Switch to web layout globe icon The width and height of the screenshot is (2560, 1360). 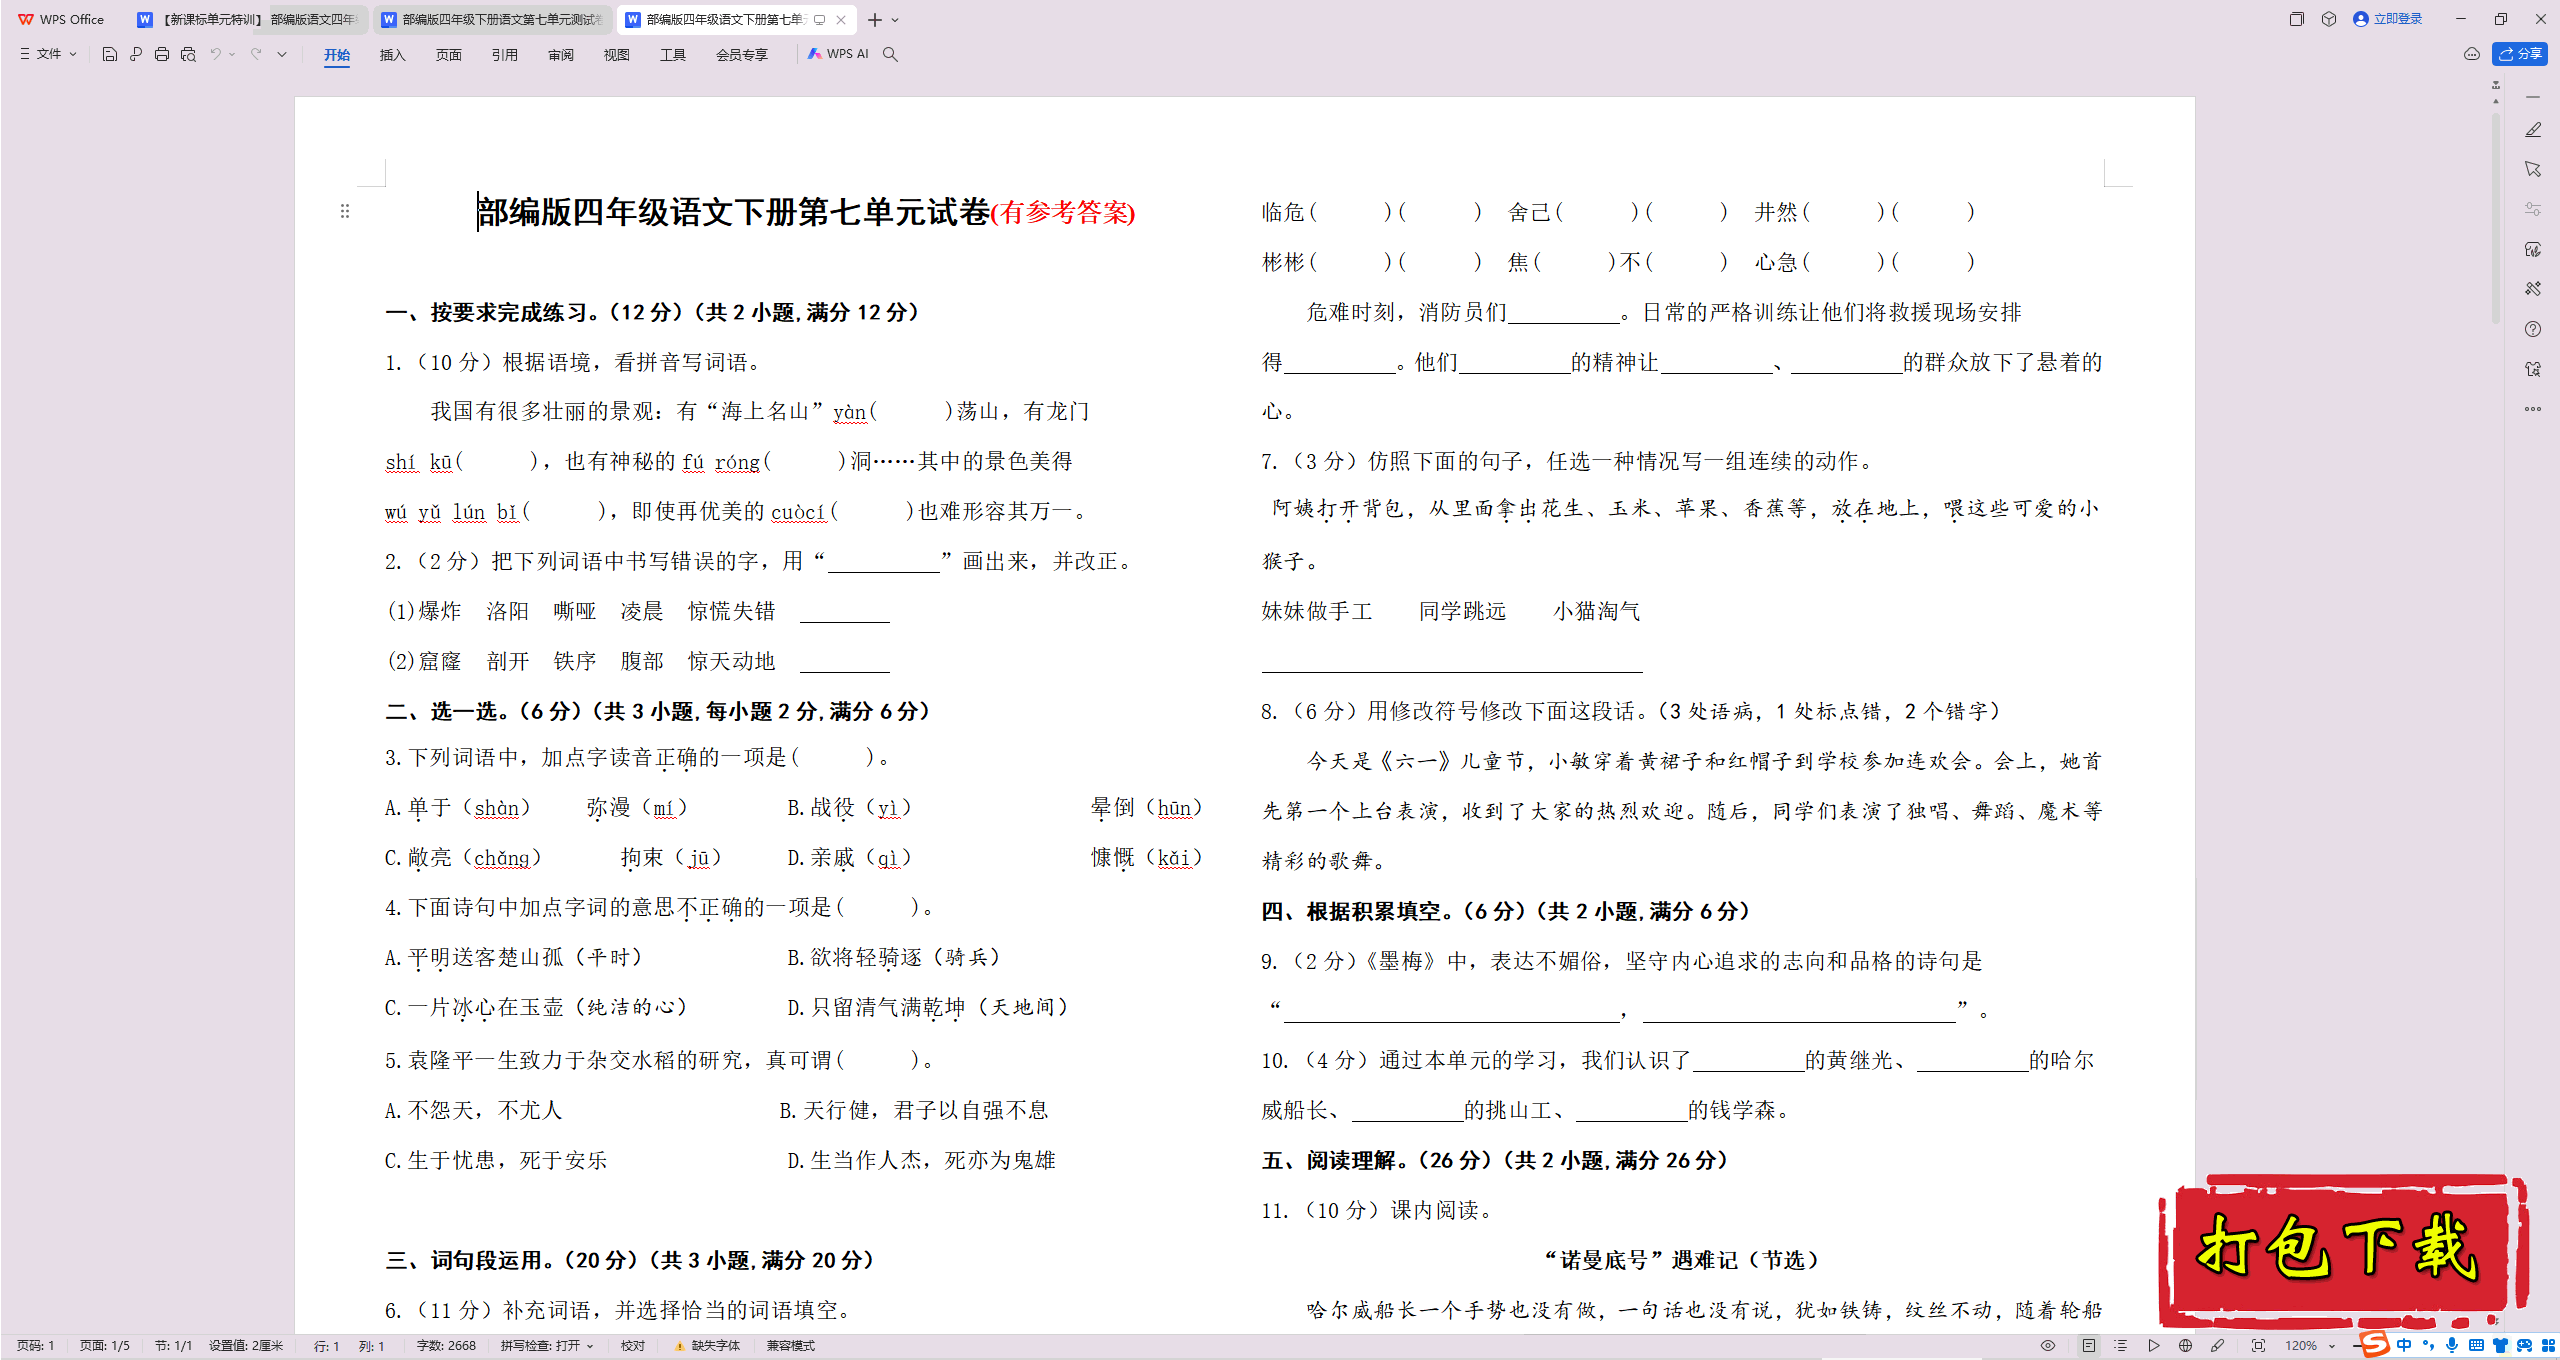pos(2186,1346)
